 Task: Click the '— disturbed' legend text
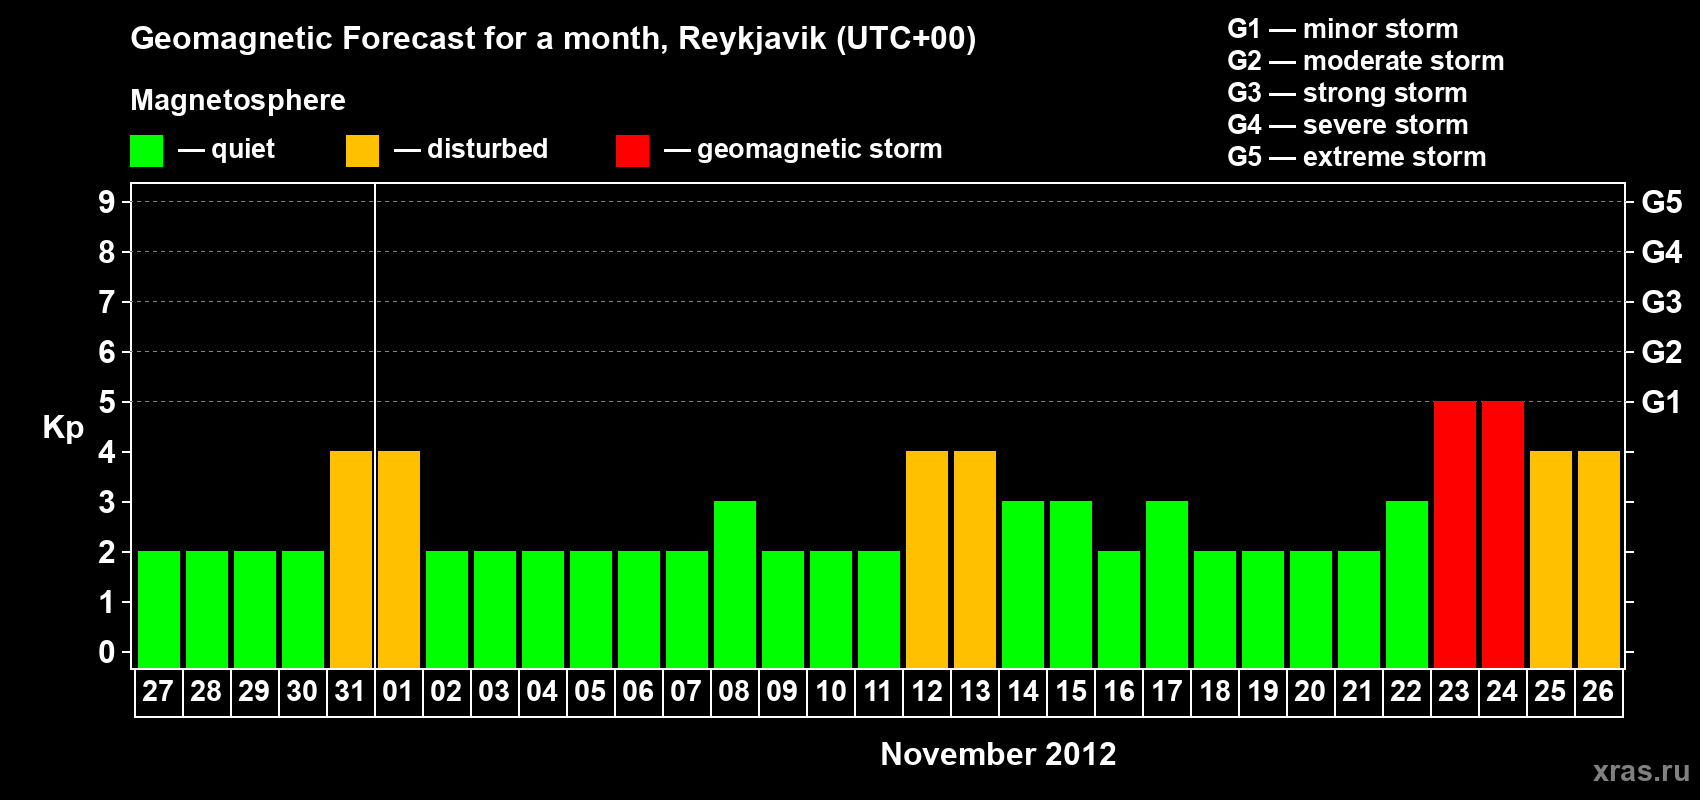(471, 149)
